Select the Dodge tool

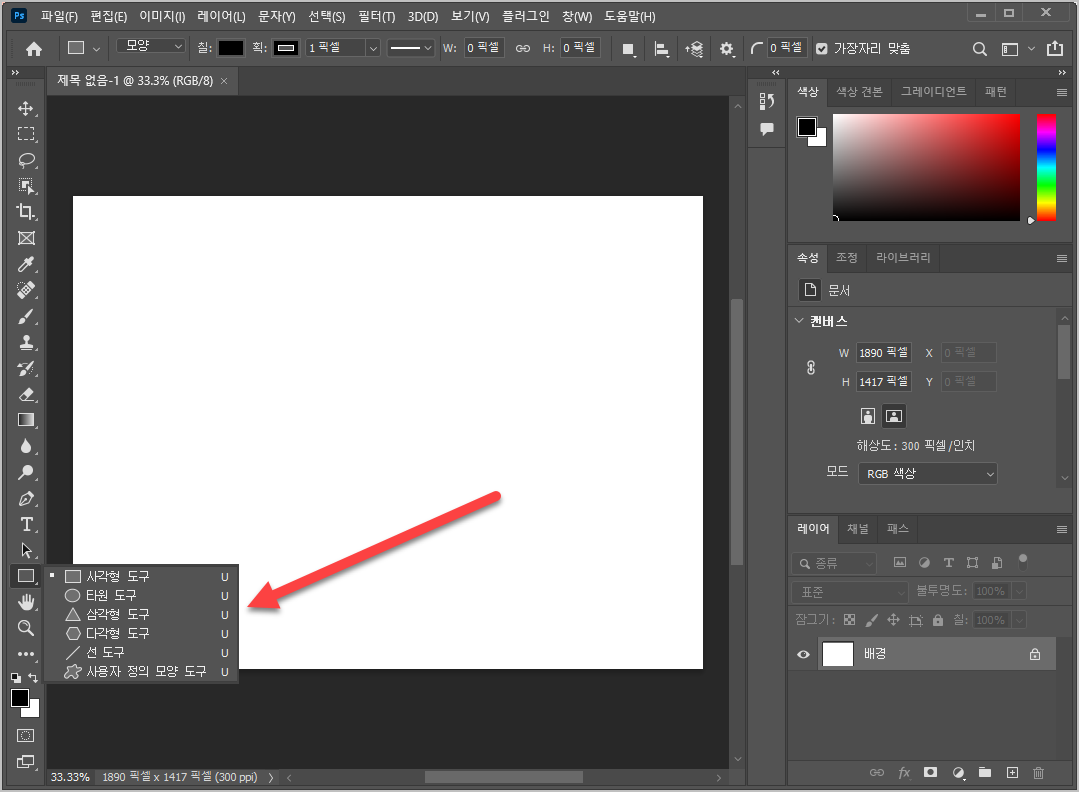coord(26,472)
